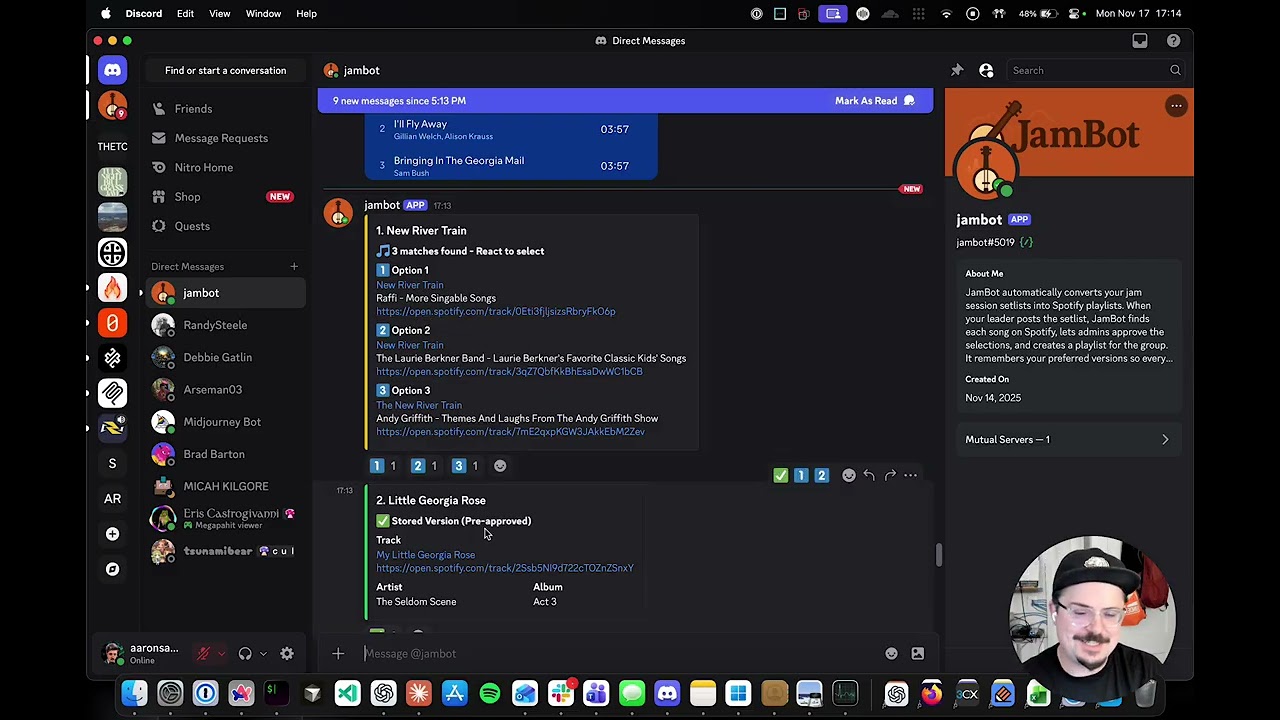Open Edit menu in menu bar
The width and height of the screenshot is (1280, 720).
185,14
